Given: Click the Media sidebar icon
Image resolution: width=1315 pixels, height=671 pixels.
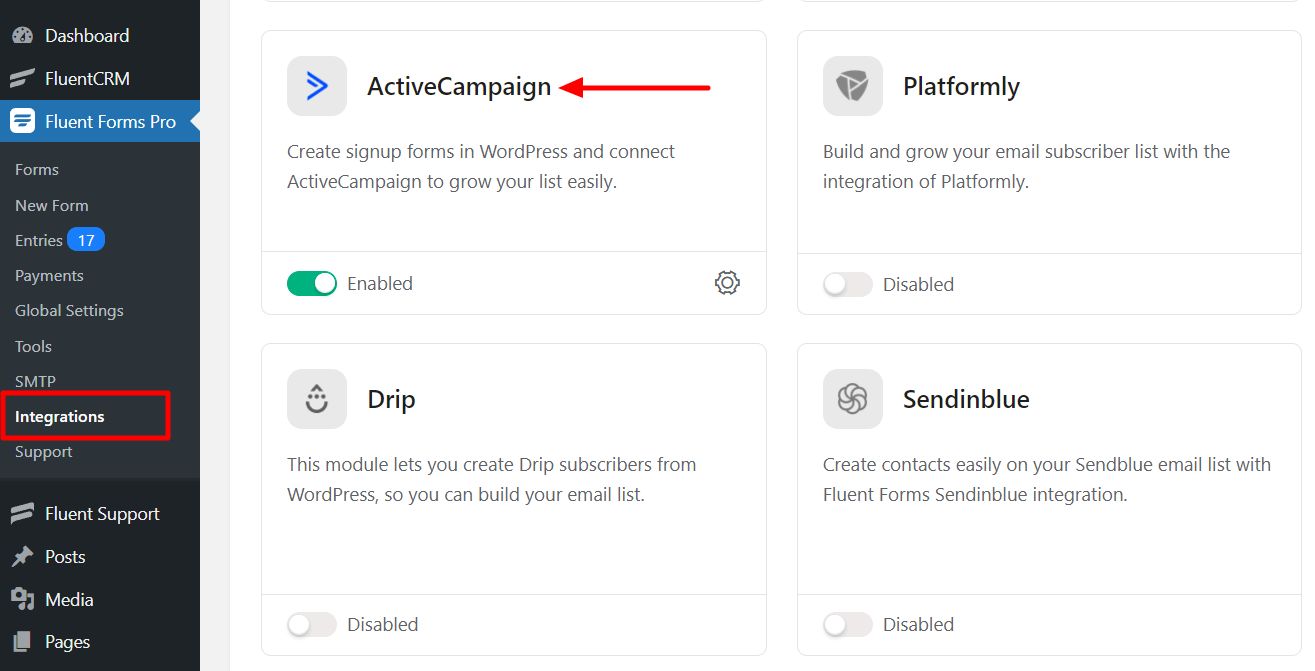Looking at the screenshot, I should (x=22, y=599).
